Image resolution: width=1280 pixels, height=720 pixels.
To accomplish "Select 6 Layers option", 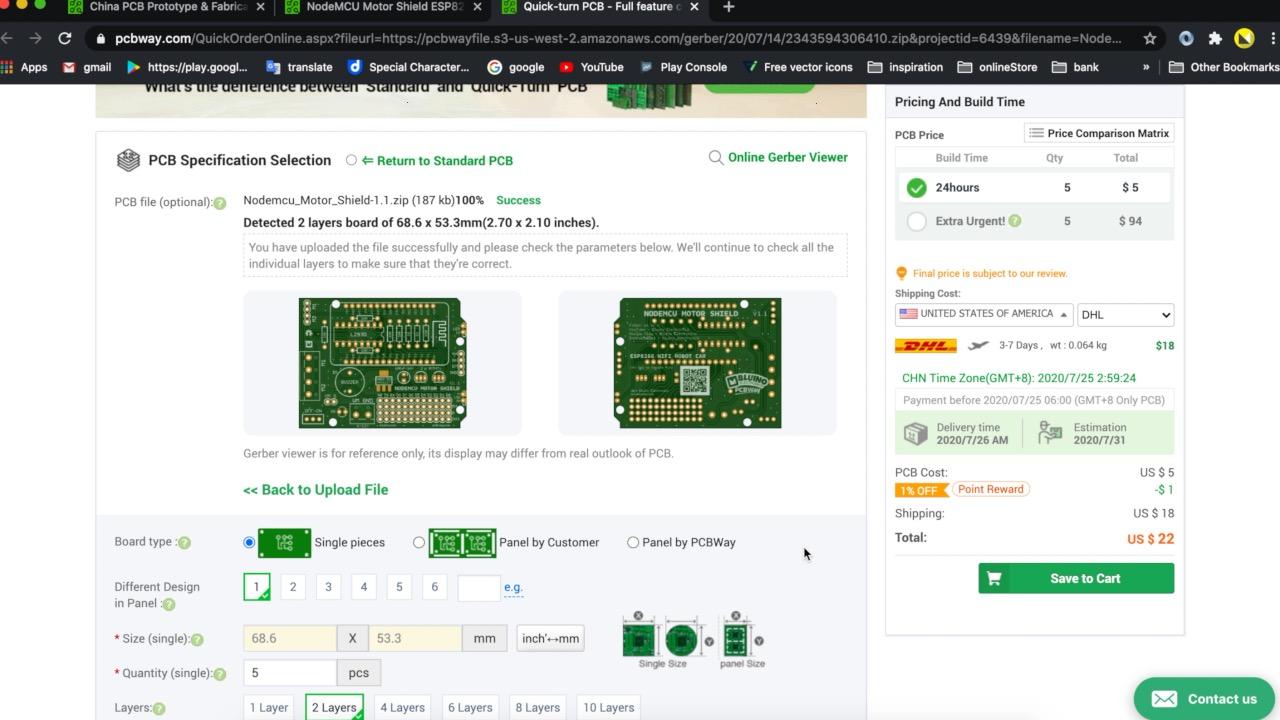I will point(470,707).
